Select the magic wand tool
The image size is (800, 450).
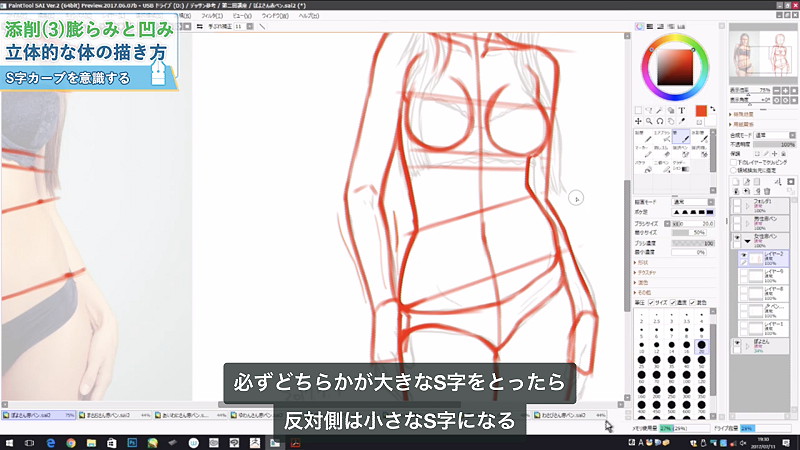660,110
